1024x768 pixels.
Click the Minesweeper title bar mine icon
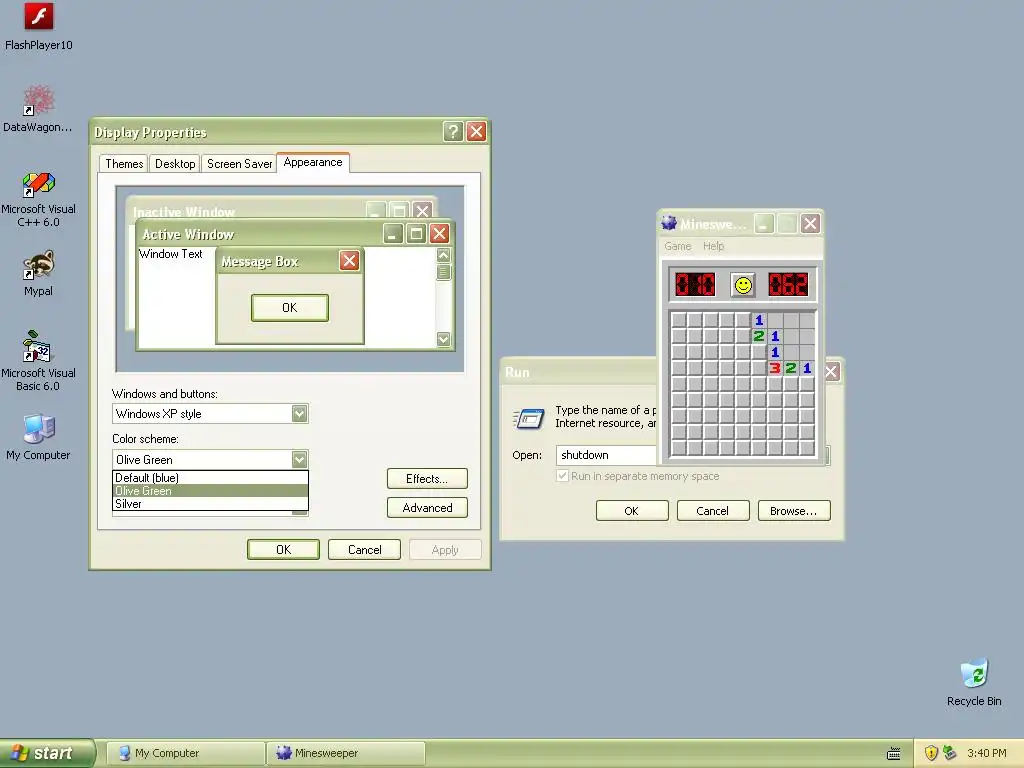(x=668, y=223)
